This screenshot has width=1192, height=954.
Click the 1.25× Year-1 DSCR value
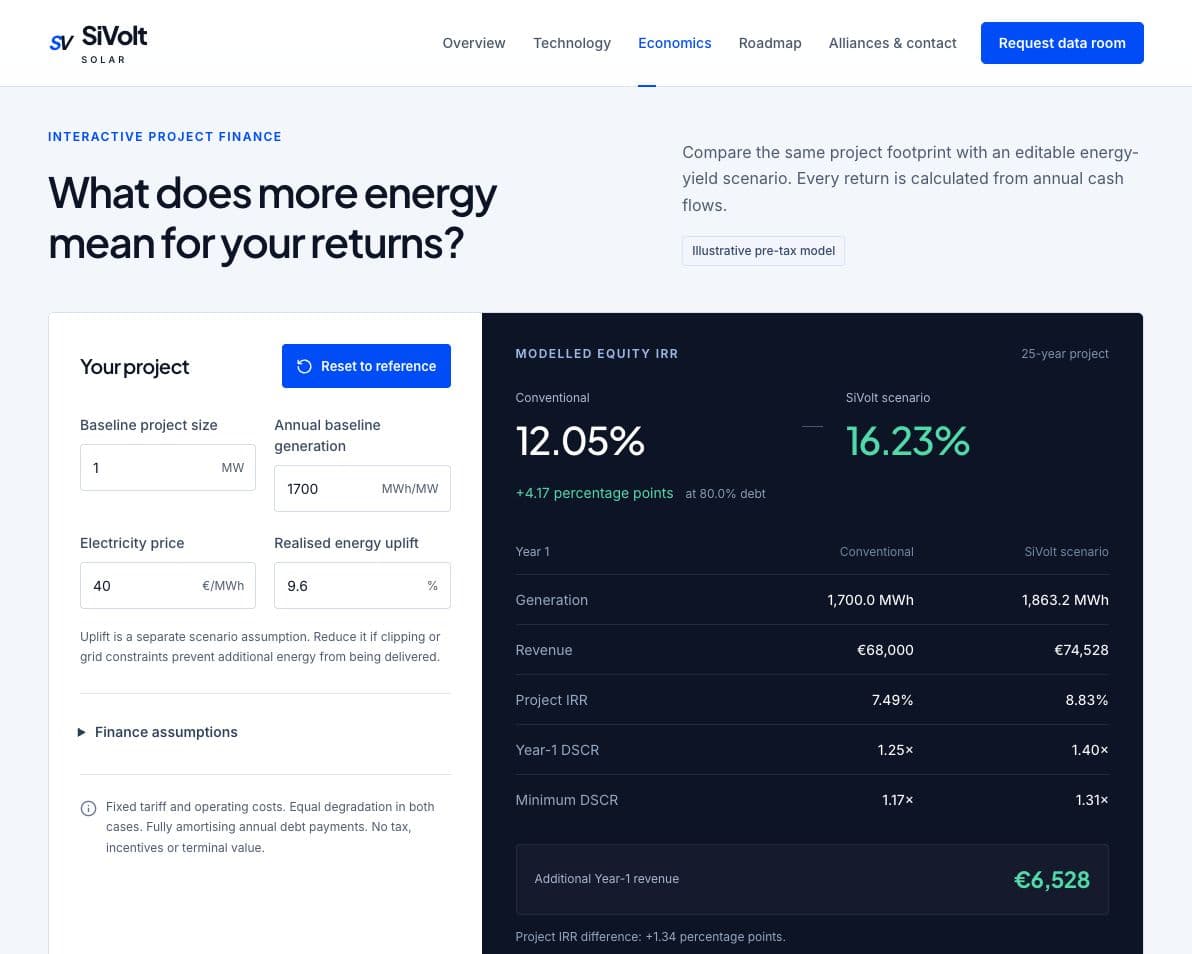pos(896,750)
